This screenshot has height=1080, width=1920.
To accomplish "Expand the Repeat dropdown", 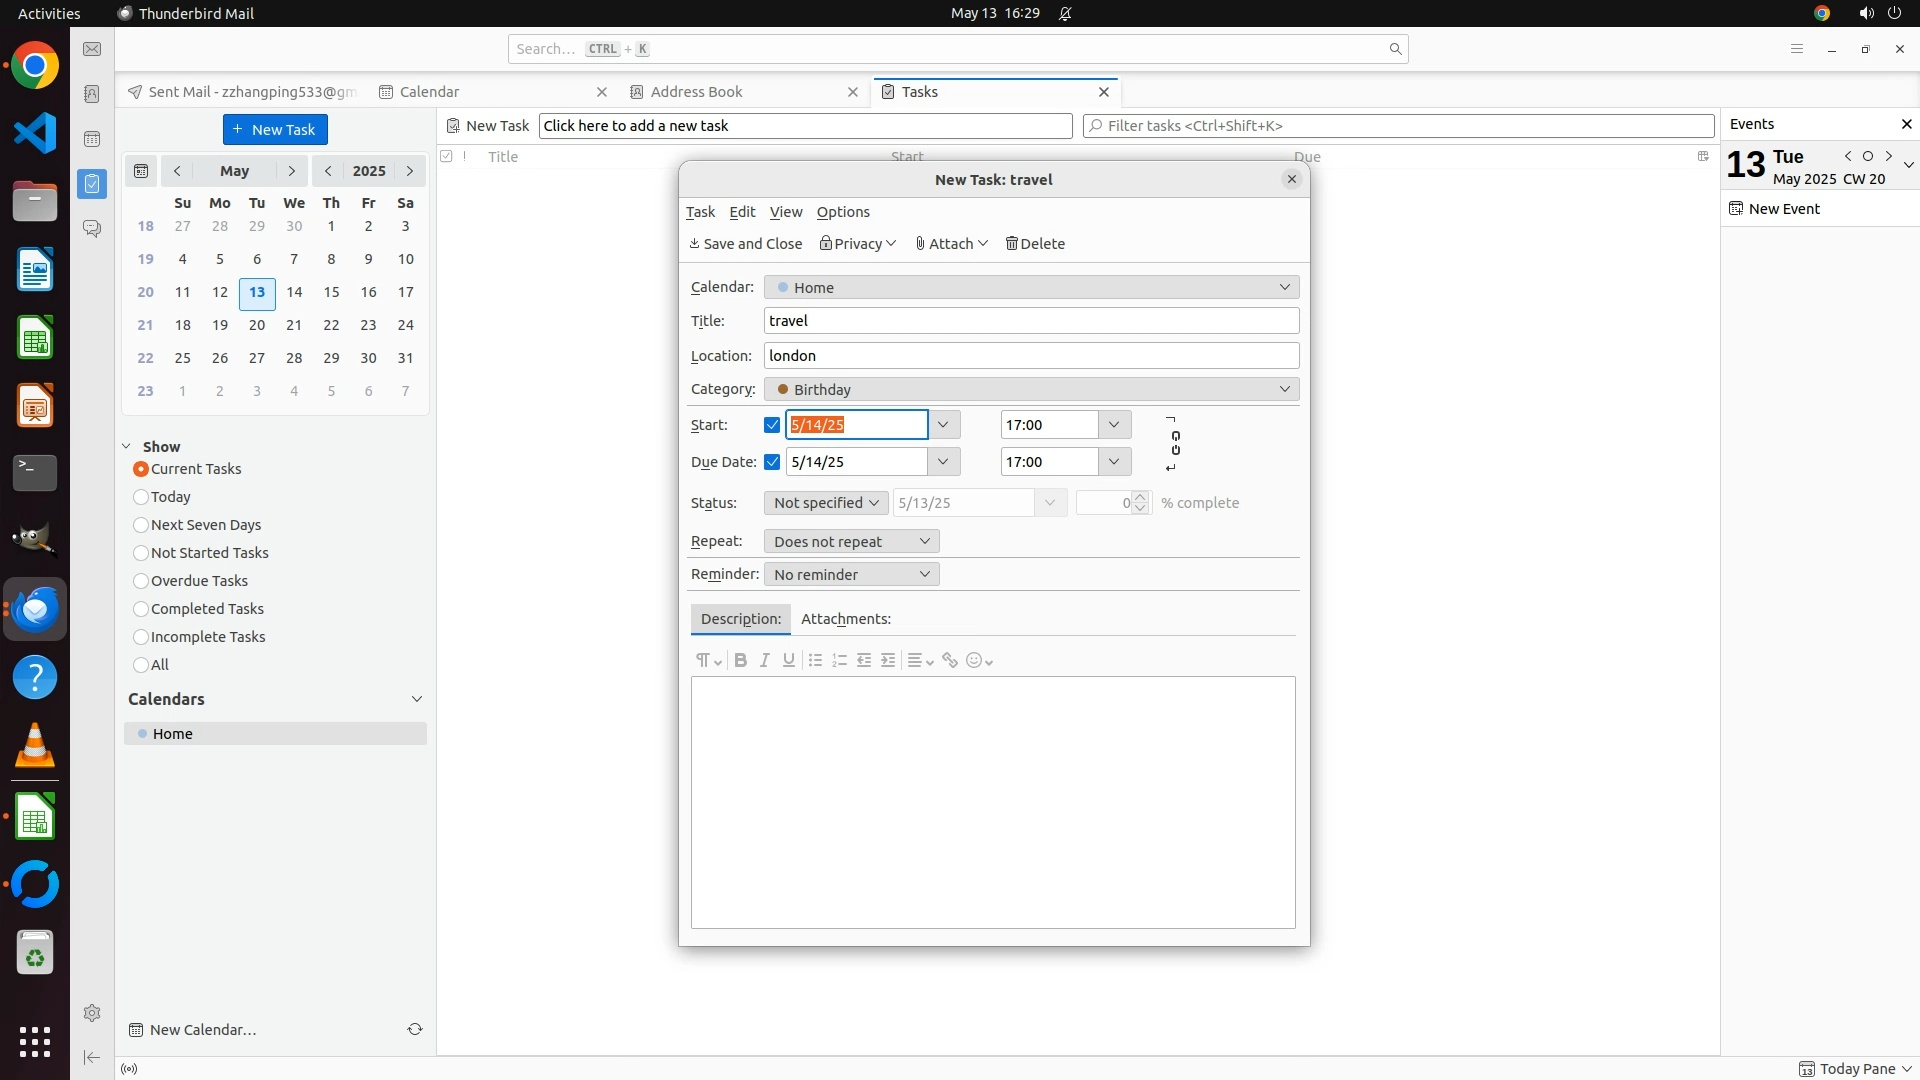I will pyautogui.click(x=851, y=541).
